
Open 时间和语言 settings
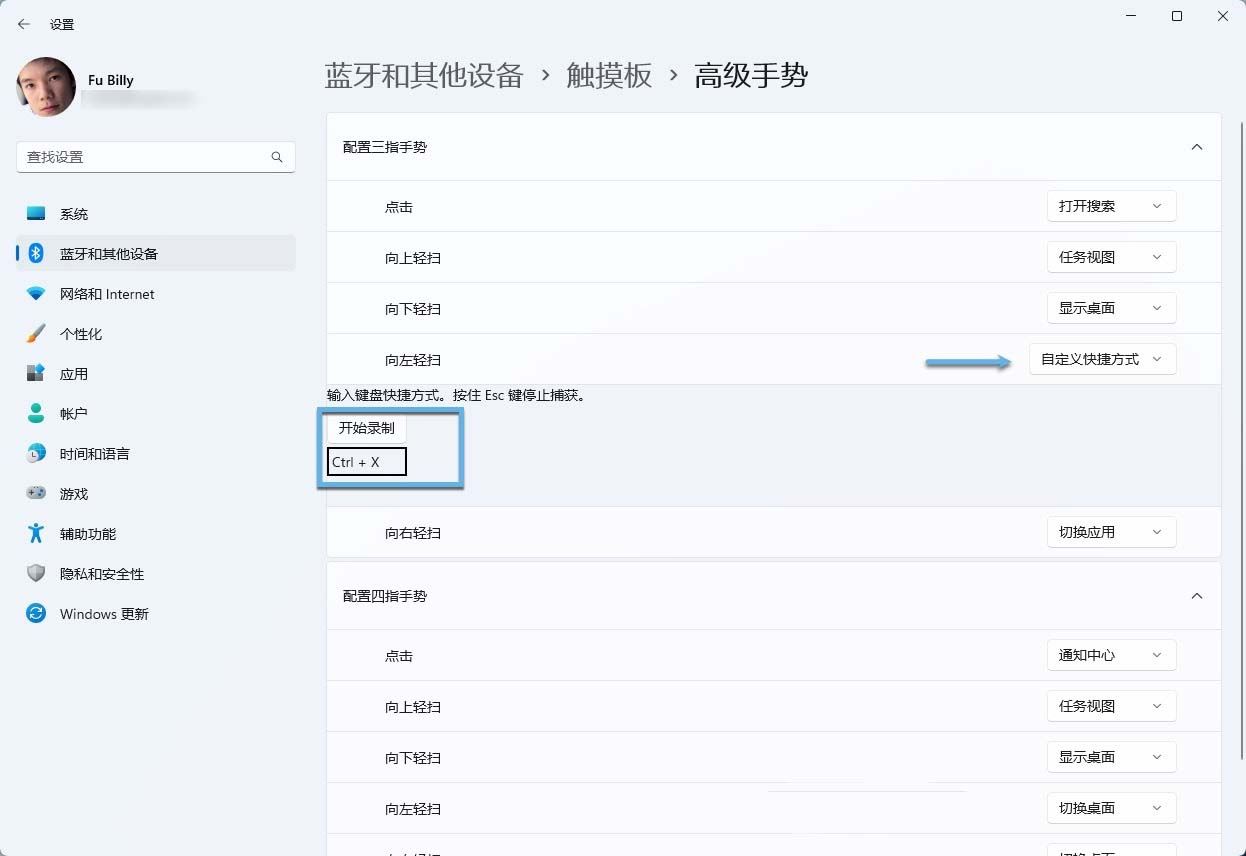pyautogui.click(x=95, y=453)
